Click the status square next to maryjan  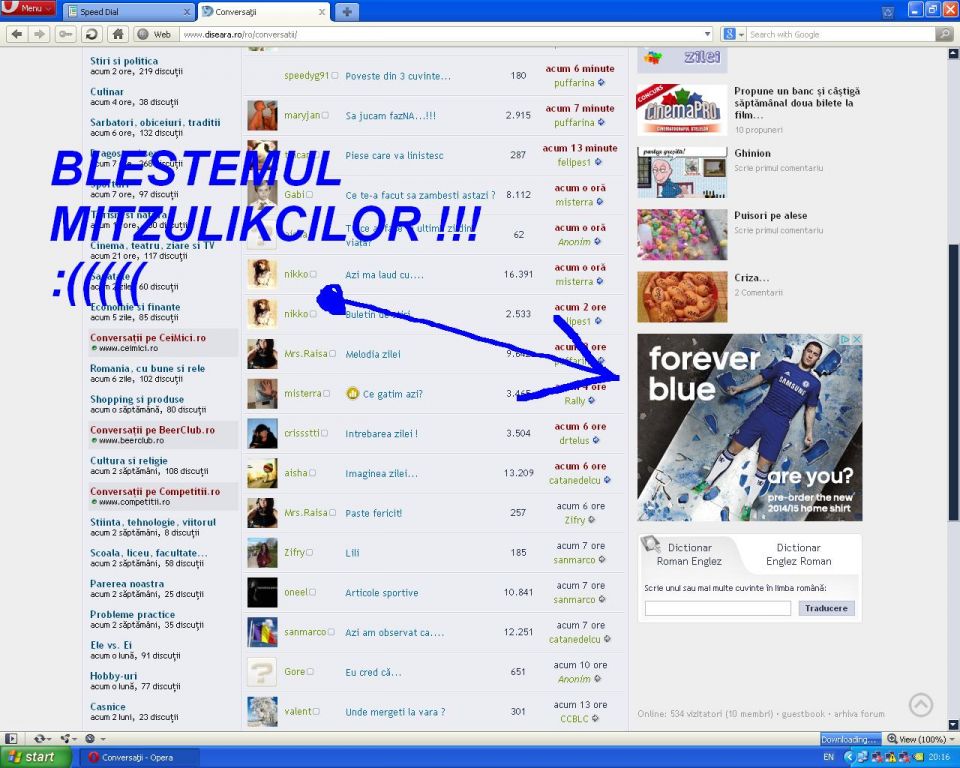pyautogui.click(x=325, y=115)
